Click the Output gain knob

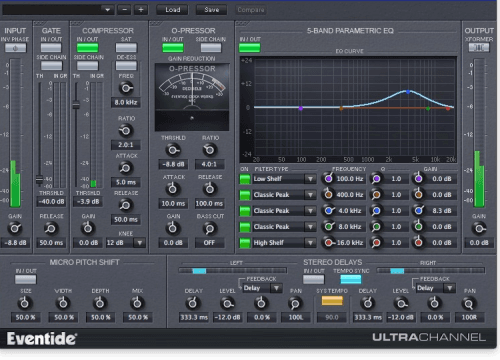[x=479, y=229]
